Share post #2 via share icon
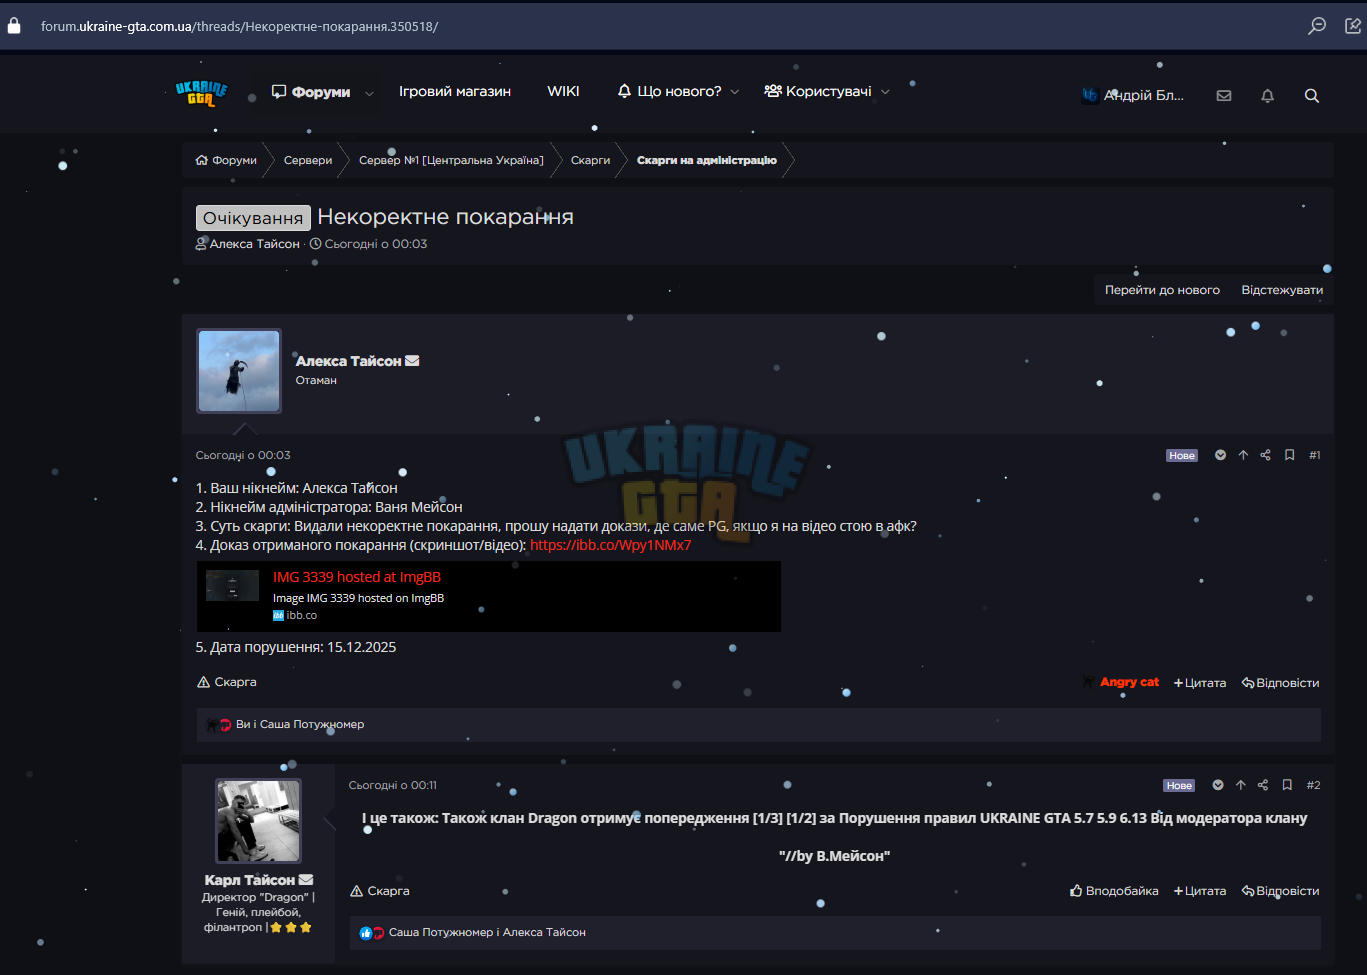 (1263, 785)
